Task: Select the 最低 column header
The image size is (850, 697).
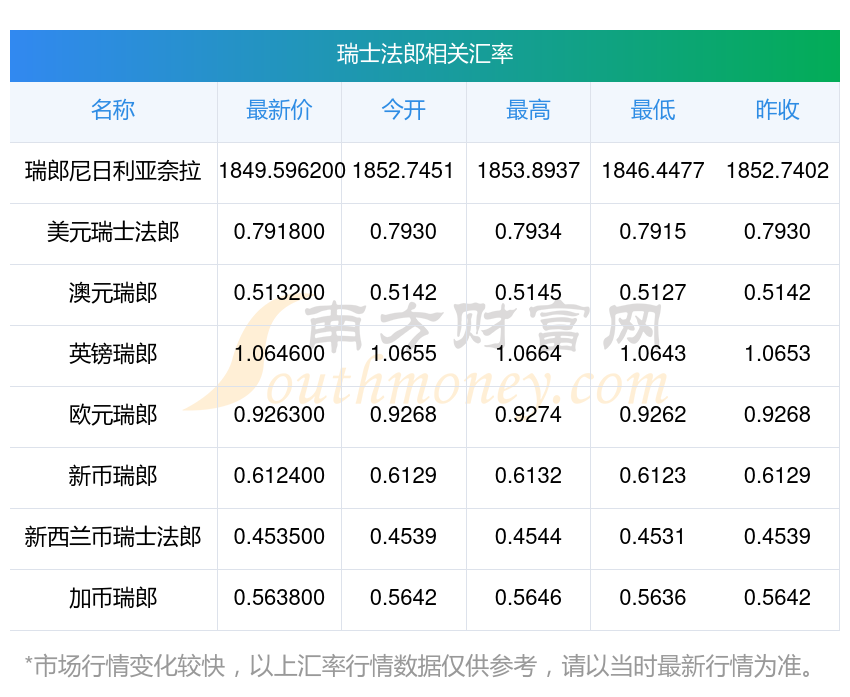Action: (652, 111)
